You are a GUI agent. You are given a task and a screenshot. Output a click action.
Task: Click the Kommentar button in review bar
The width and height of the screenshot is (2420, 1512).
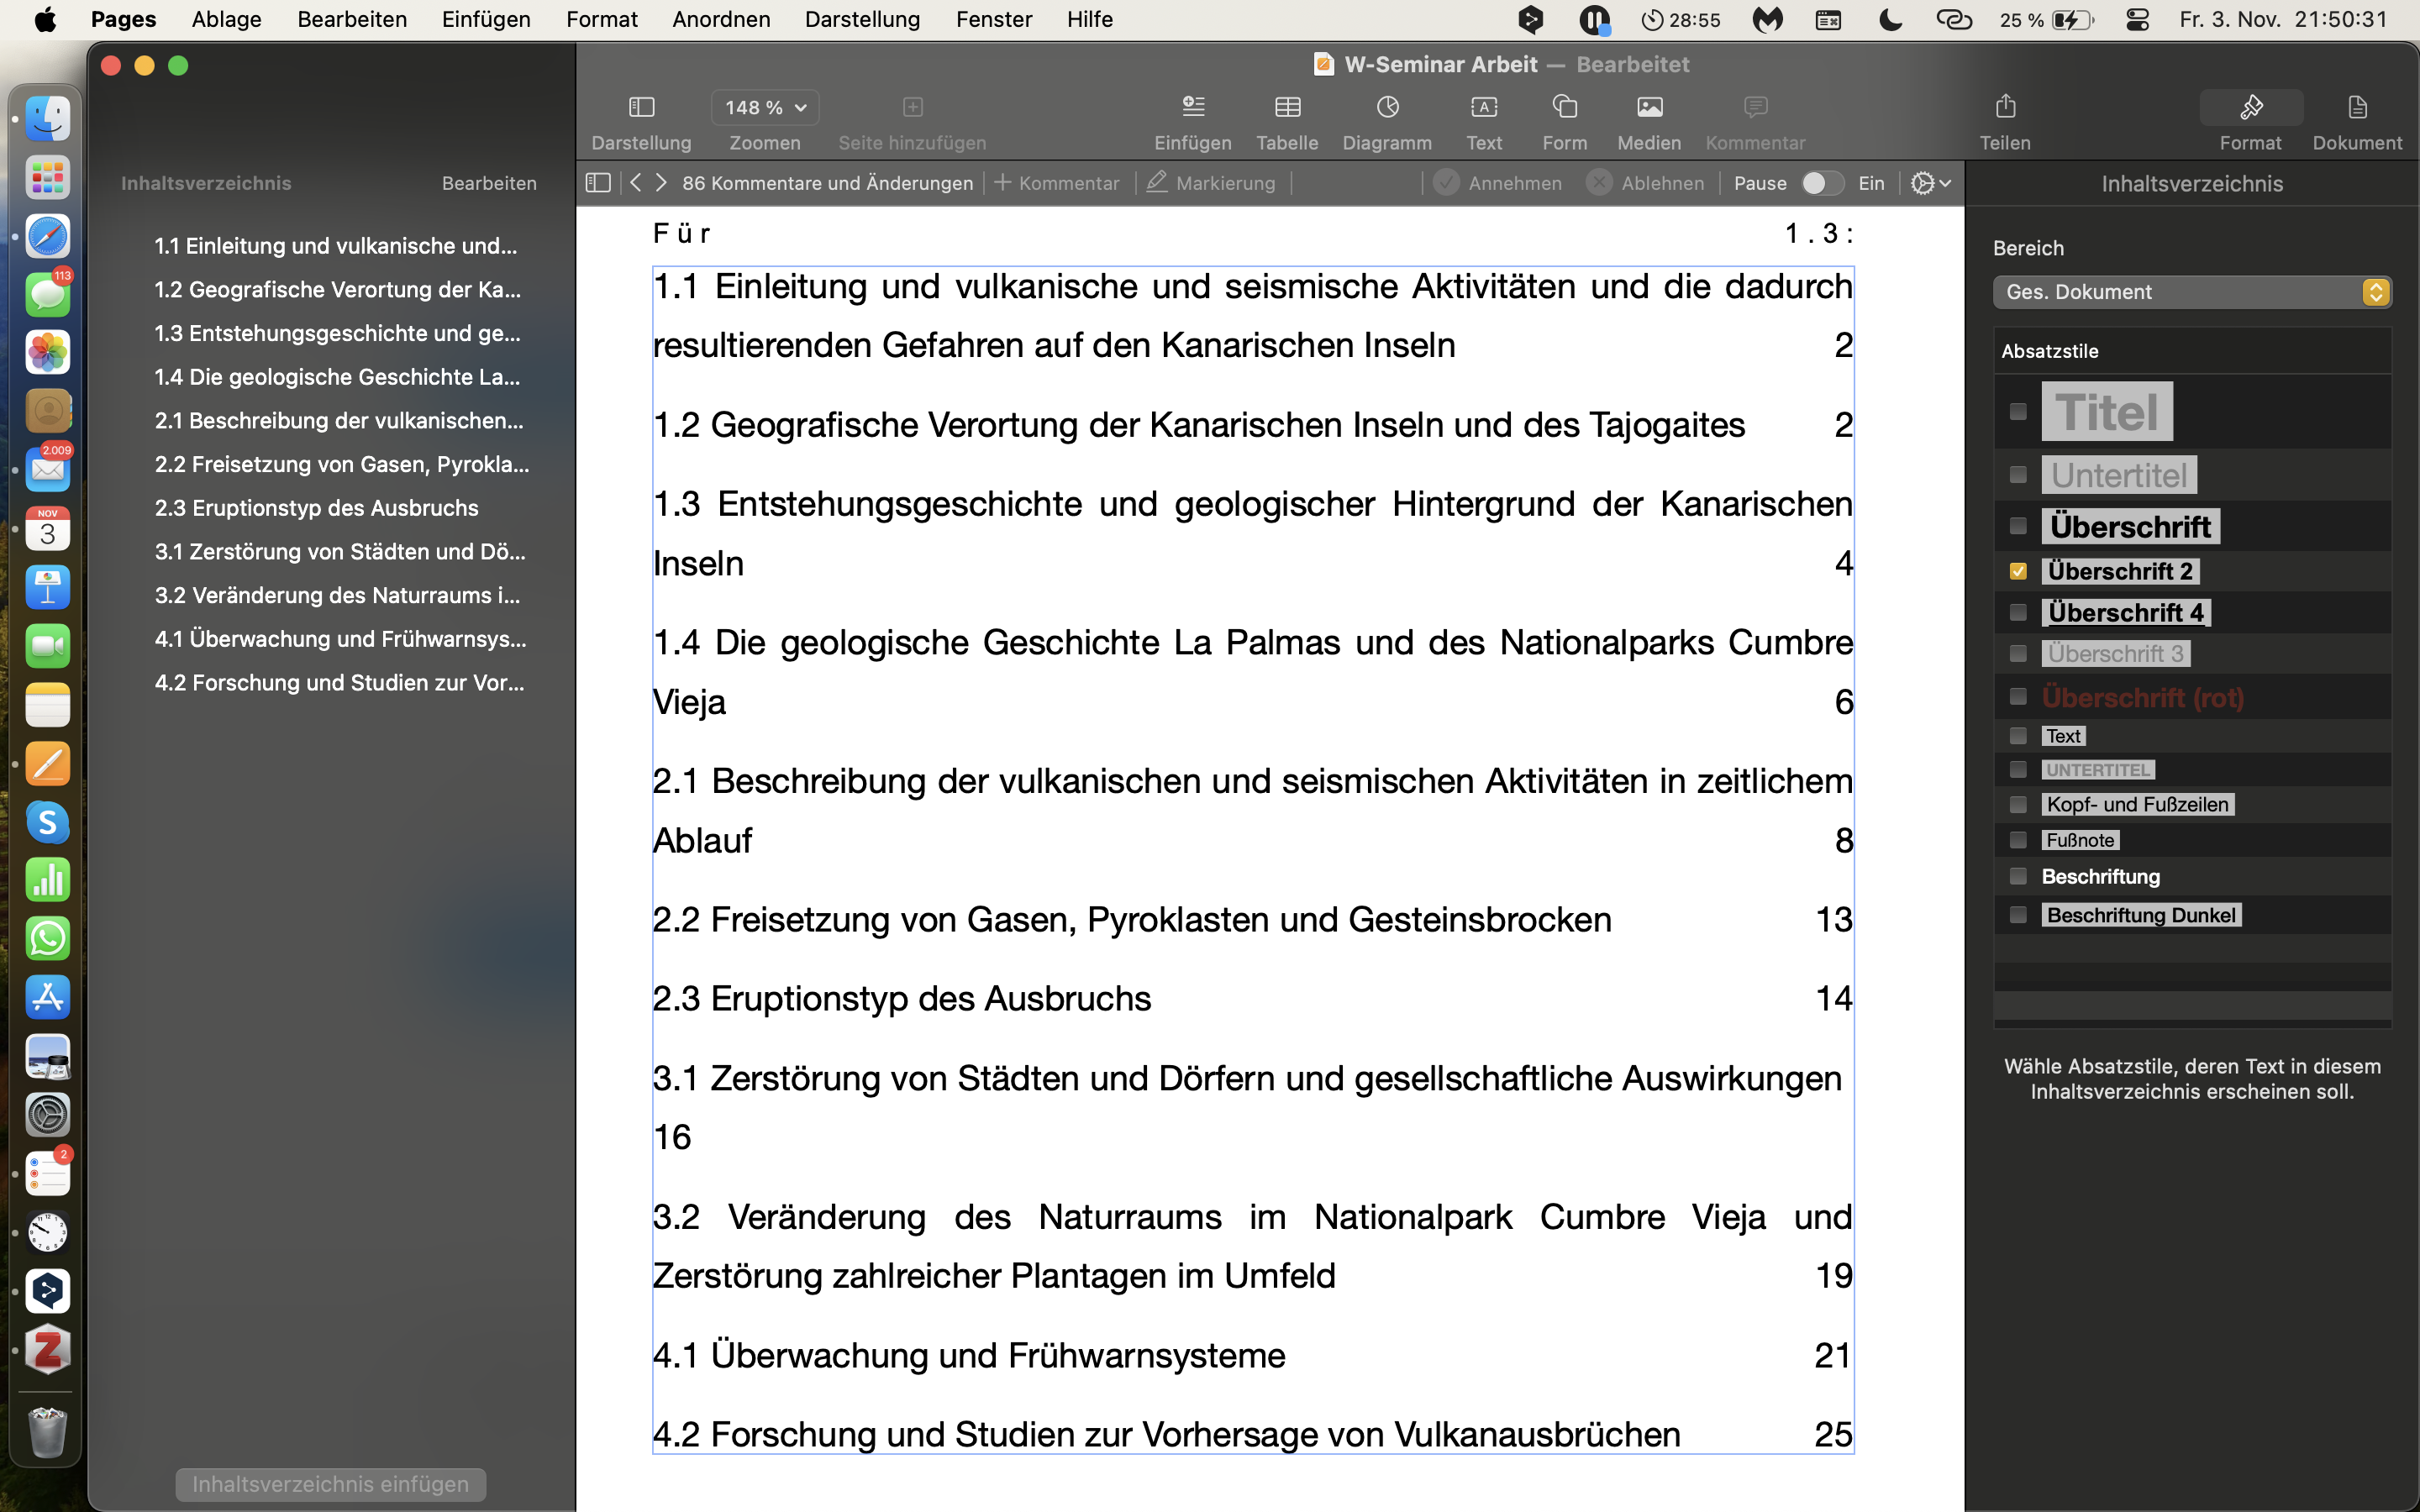point(1057,183)
